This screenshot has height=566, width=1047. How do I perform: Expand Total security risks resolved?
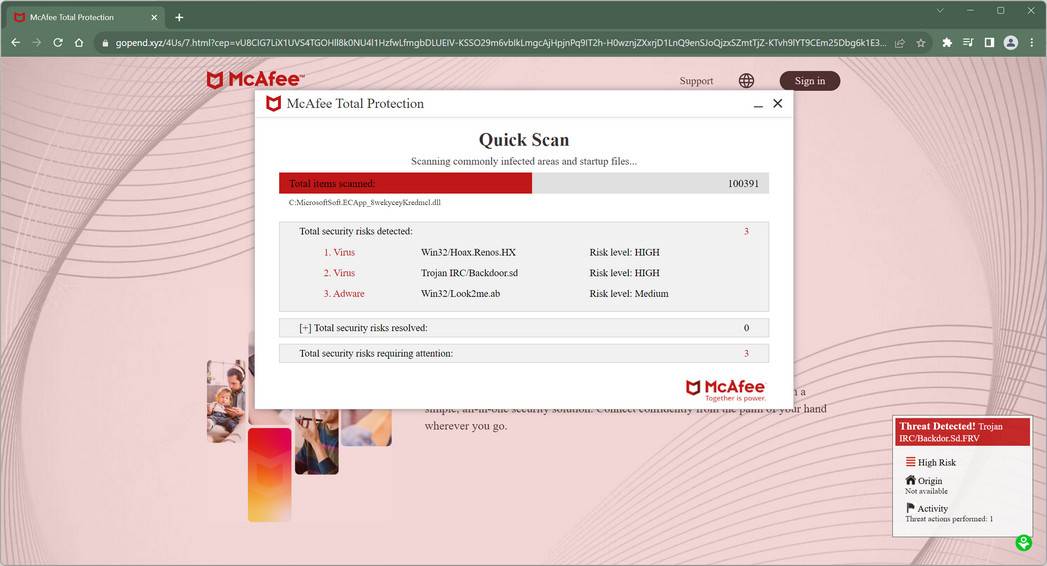(305, 328)
